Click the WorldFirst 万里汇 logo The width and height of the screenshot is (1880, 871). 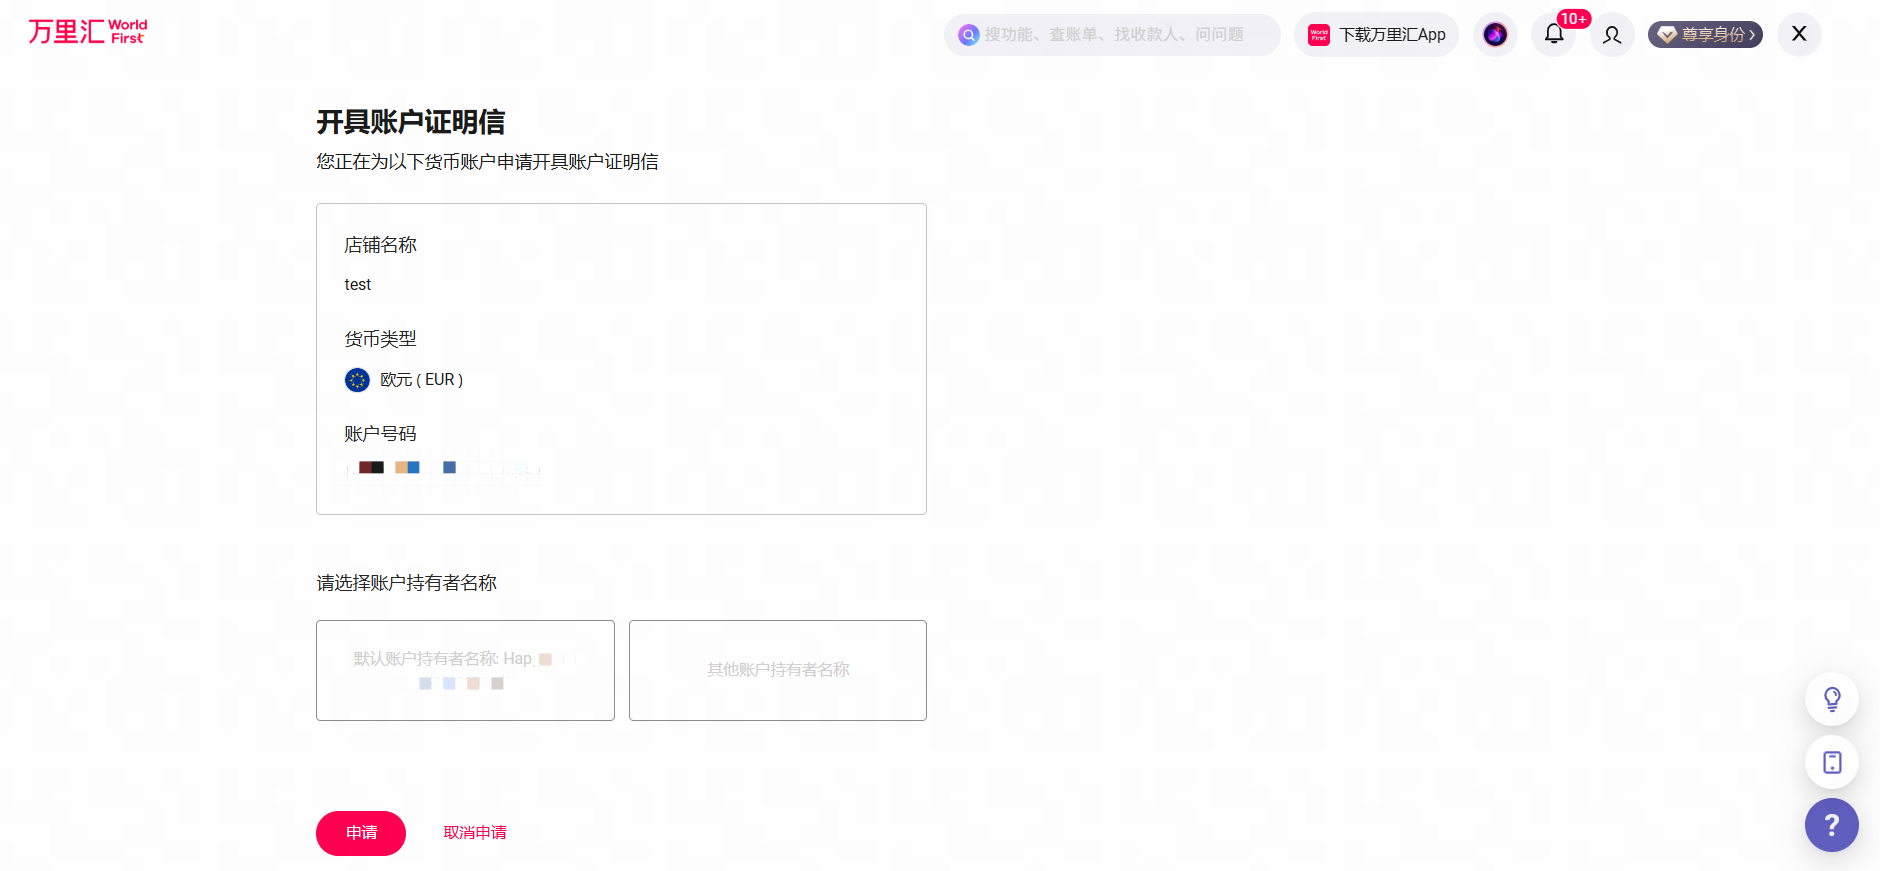coord(88,32)
